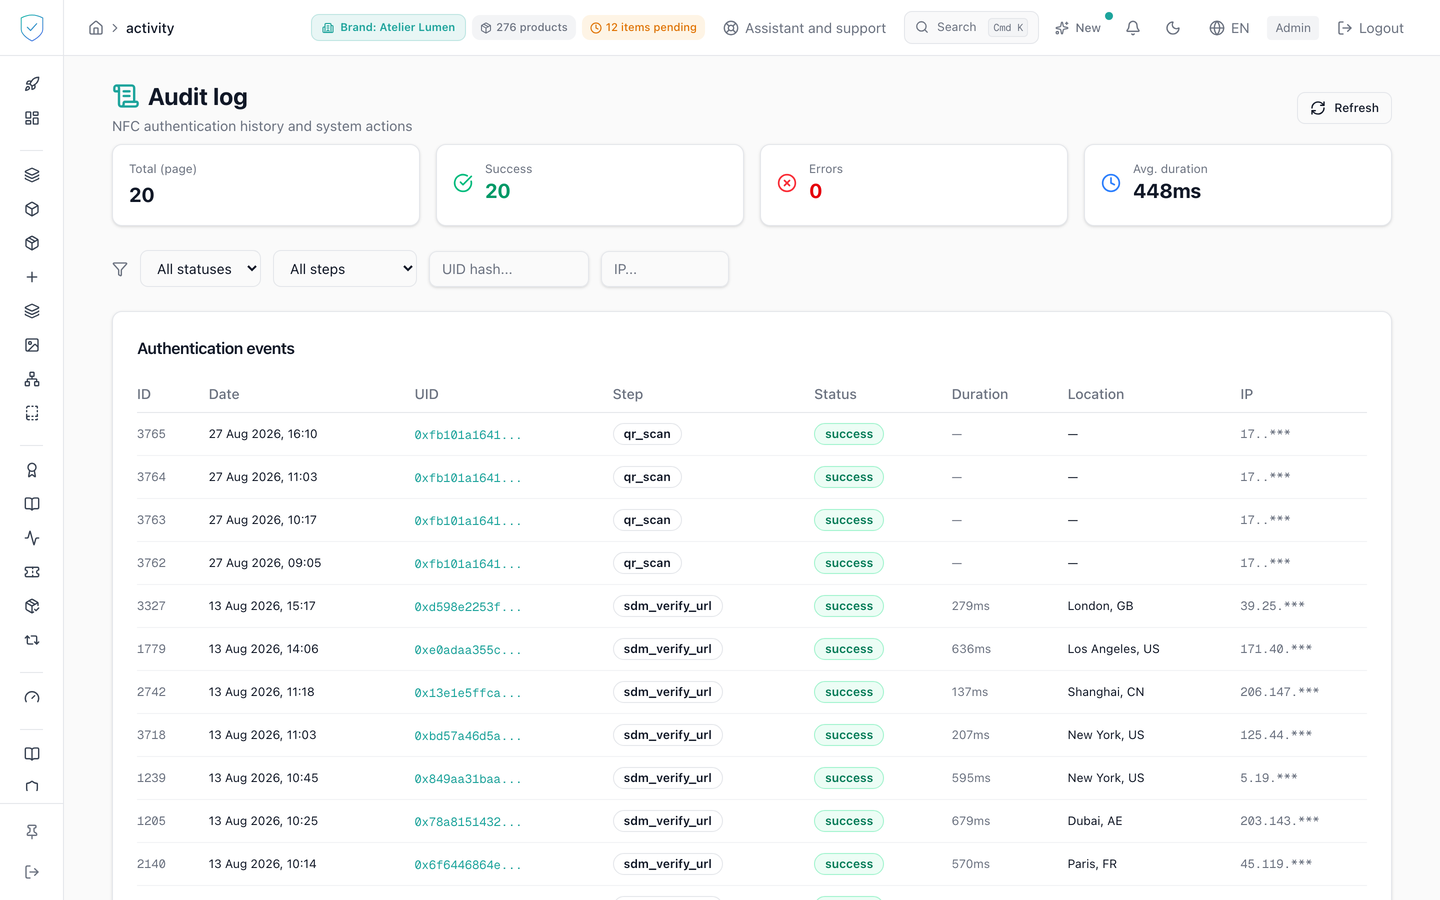Image resolution: width=1440 pixels, height=900 pixels.
Task: Open the All statuses dropdown
Action: tap(201, 269)
